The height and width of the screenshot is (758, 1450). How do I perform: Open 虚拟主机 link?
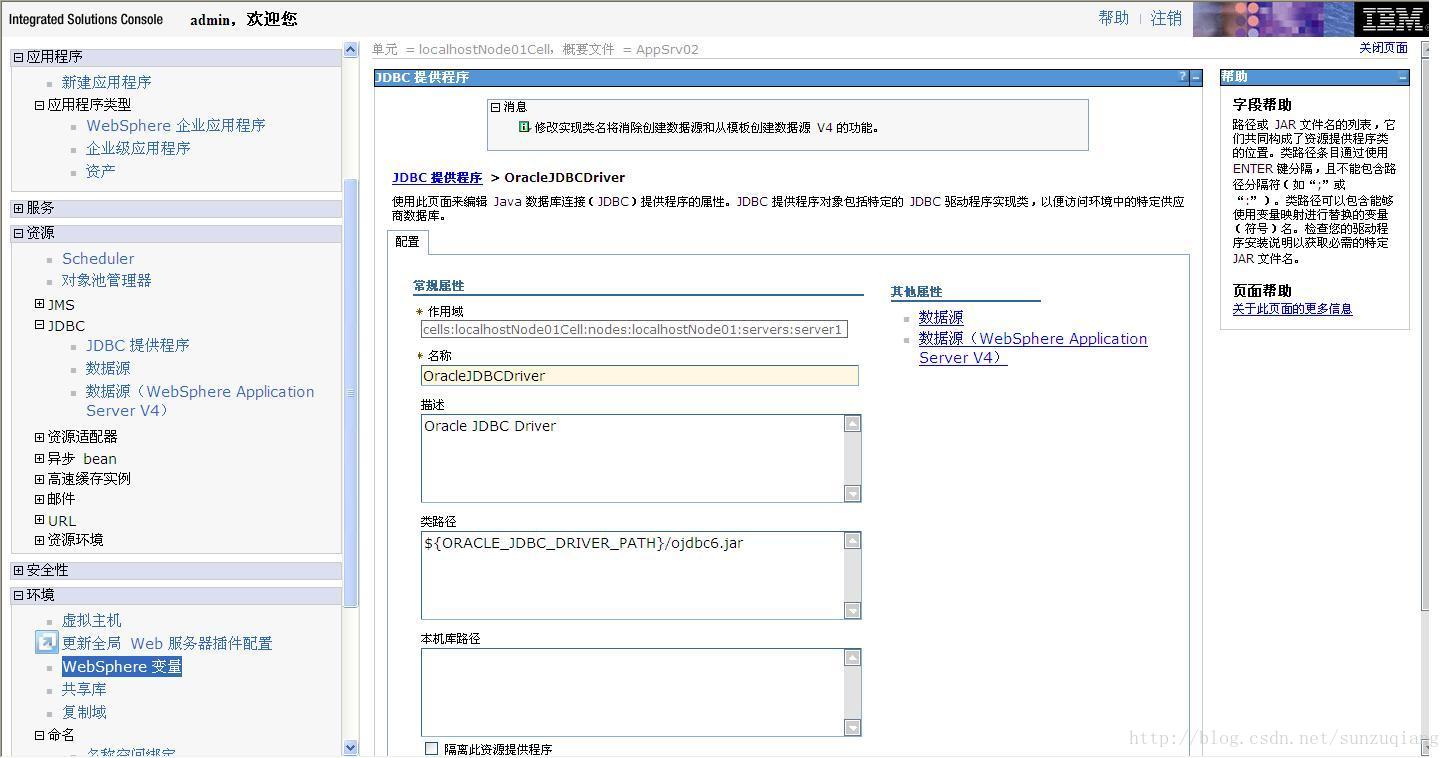tap(91, 620)
